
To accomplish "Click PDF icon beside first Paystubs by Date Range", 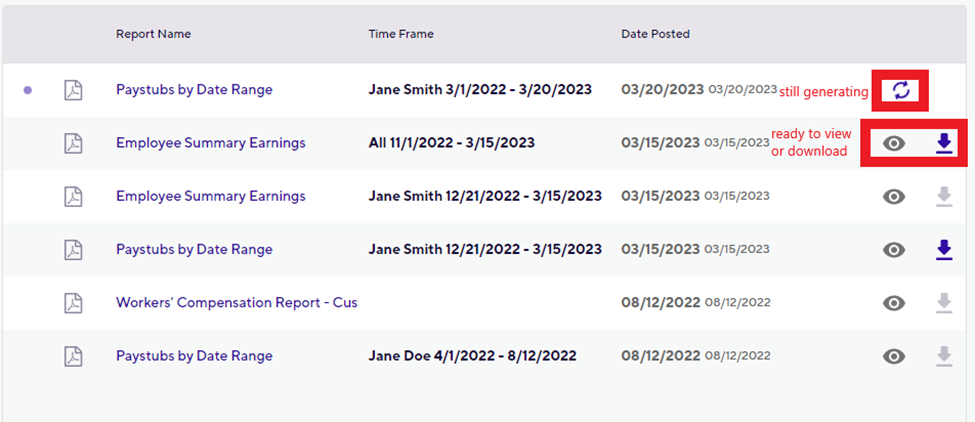I will (x=74, y=90).
